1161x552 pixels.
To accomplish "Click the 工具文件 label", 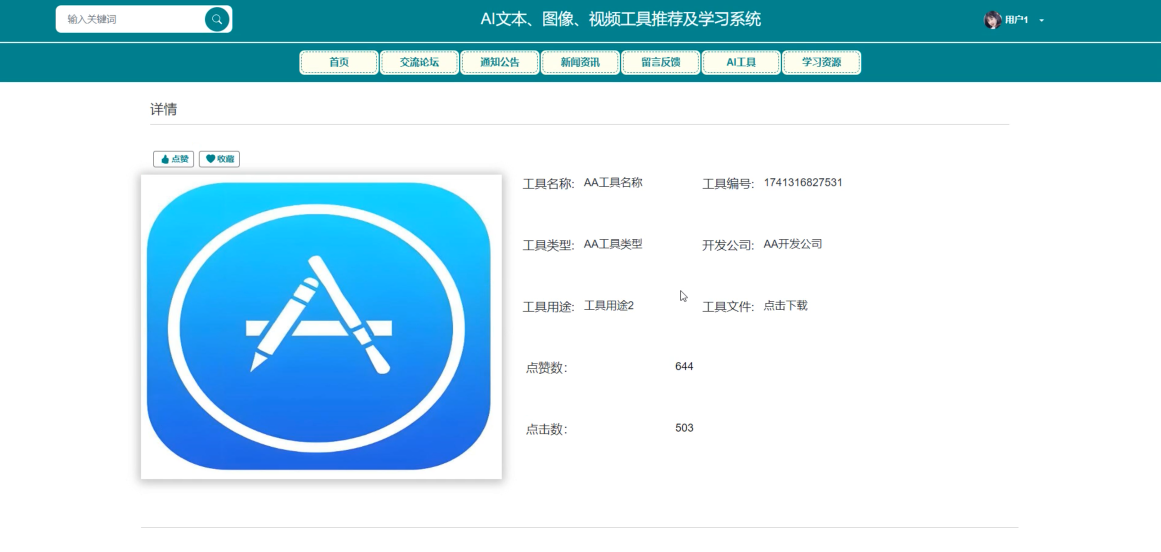I will 728,307.
